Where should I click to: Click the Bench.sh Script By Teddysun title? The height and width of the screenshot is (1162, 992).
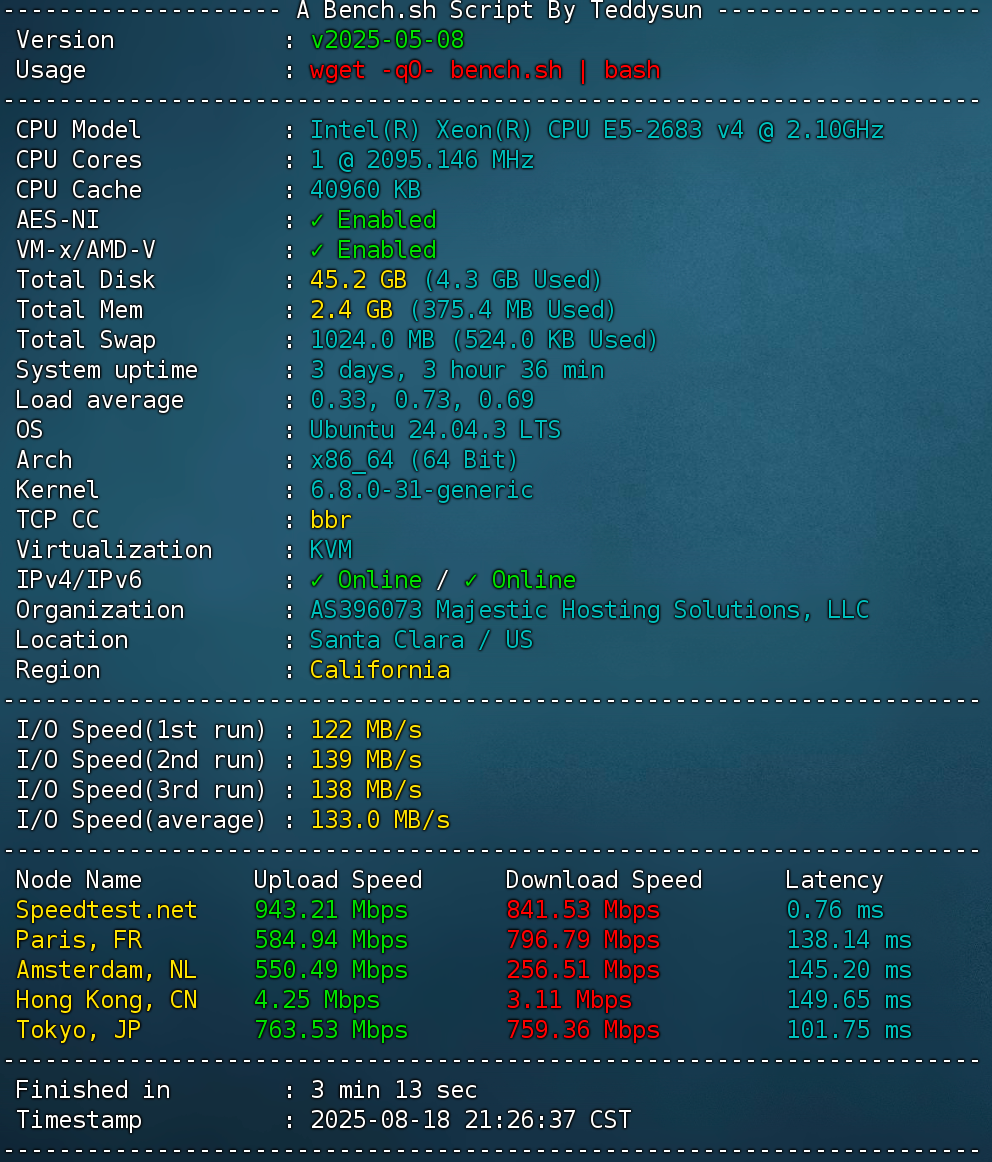pos(499,11)
